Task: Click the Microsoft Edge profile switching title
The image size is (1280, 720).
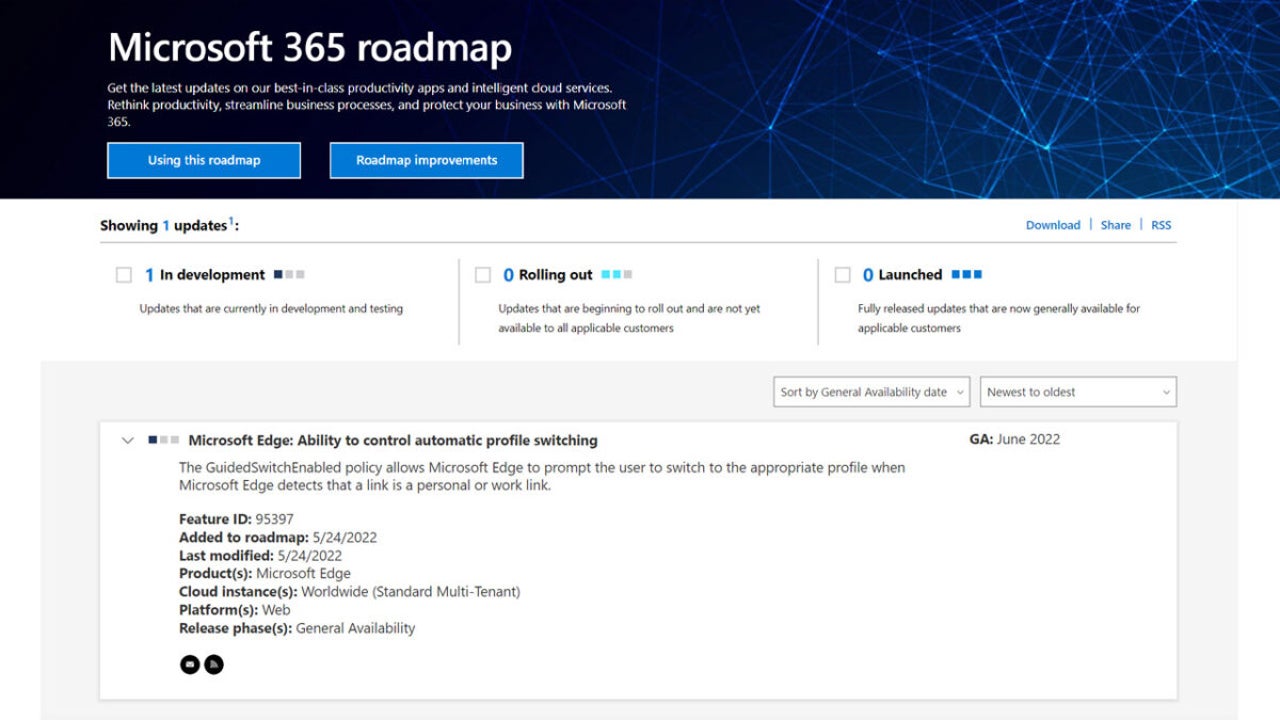Action: tap(392, 440)
